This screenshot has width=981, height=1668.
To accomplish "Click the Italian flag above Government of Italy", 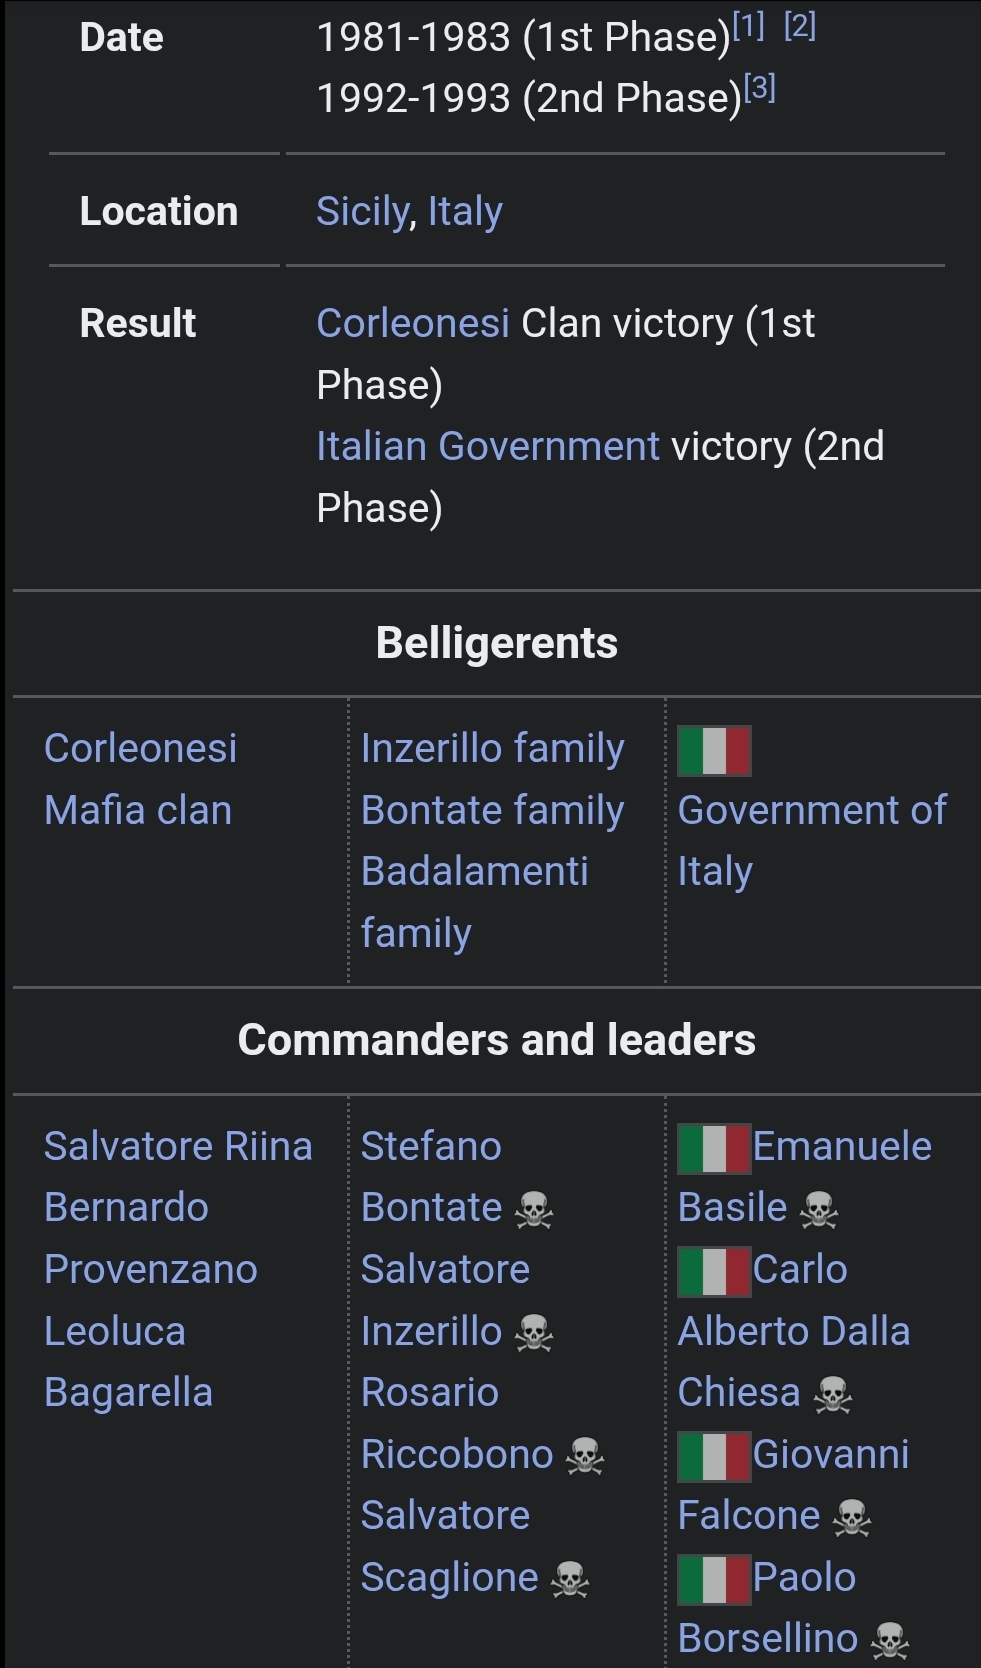I will pos(714,751).
